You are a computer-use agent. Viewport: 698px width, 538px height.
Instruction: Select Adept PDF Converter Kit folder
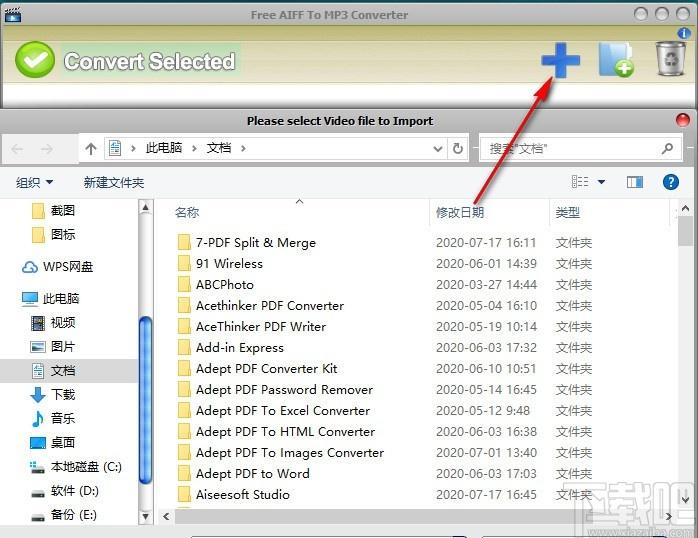[267, 368]
